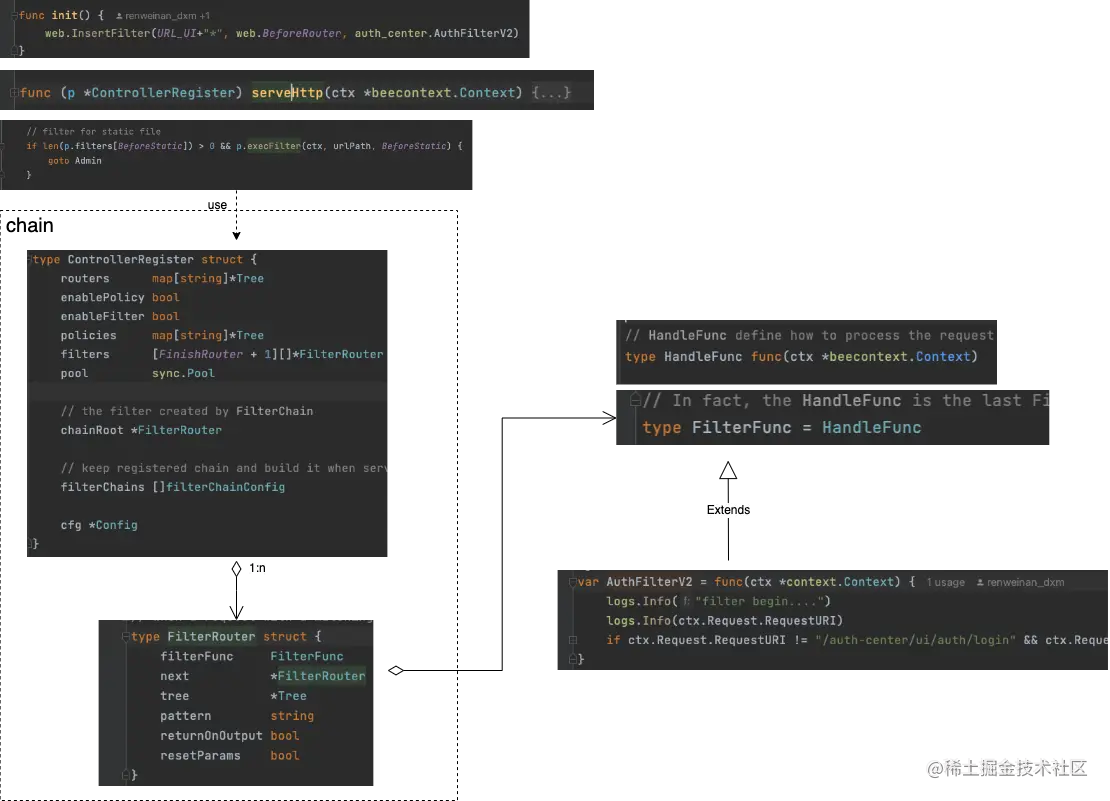Click the filterFunc field in FilterRouter struct
Viewport: 1110px width, 801px height.
click(x=197, y=656)
